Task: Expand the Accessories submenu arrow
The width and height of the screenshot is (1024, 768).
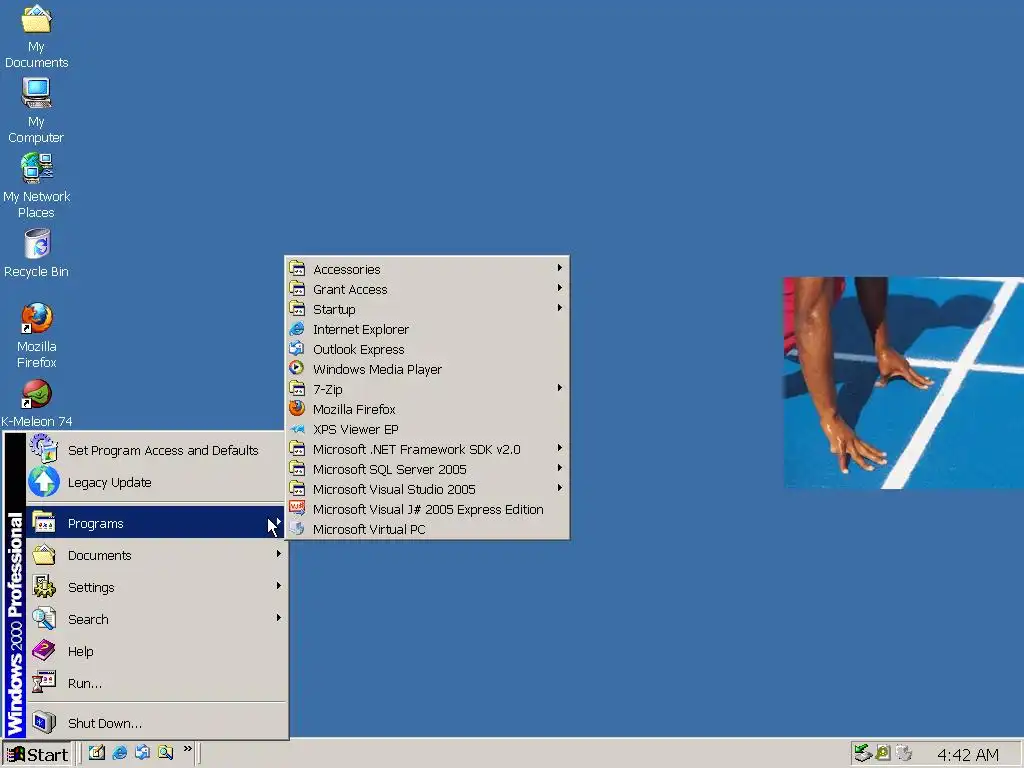Action: point(560,268)
